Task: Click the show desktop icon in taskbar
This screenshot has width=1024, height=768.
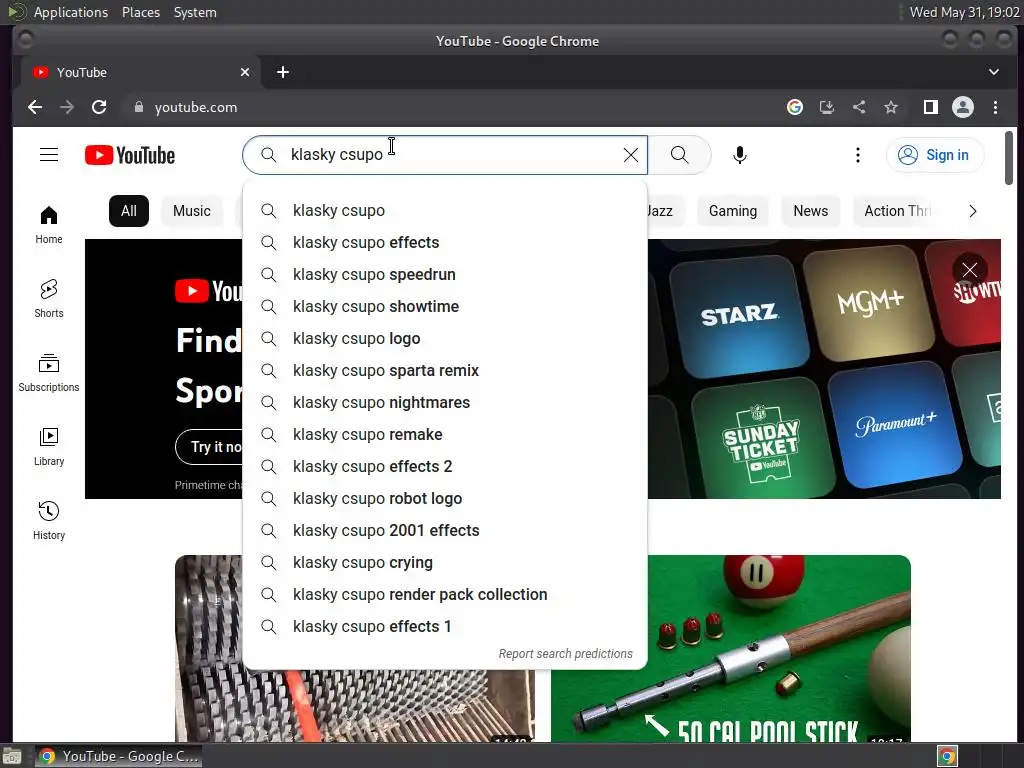Action: [12, 756]
